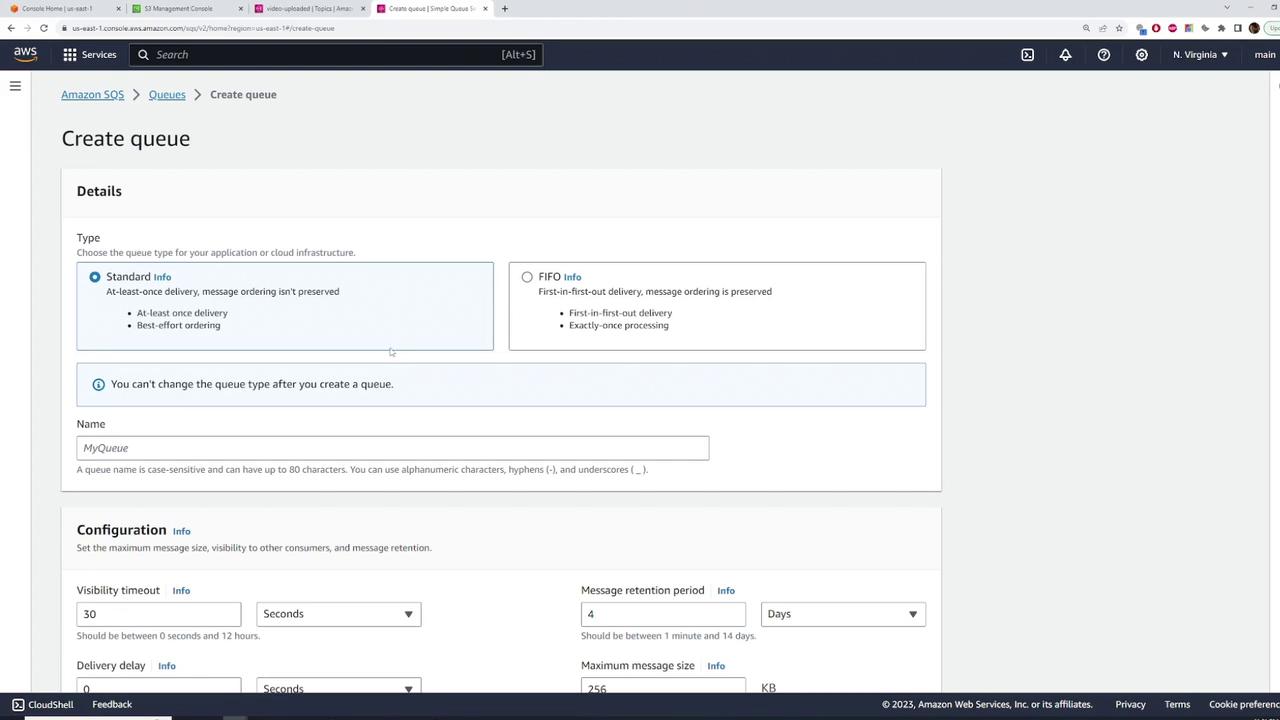Close the video-uploaded Topics tab
Screen dimensions: 1280x720
(x=362, y=9)
